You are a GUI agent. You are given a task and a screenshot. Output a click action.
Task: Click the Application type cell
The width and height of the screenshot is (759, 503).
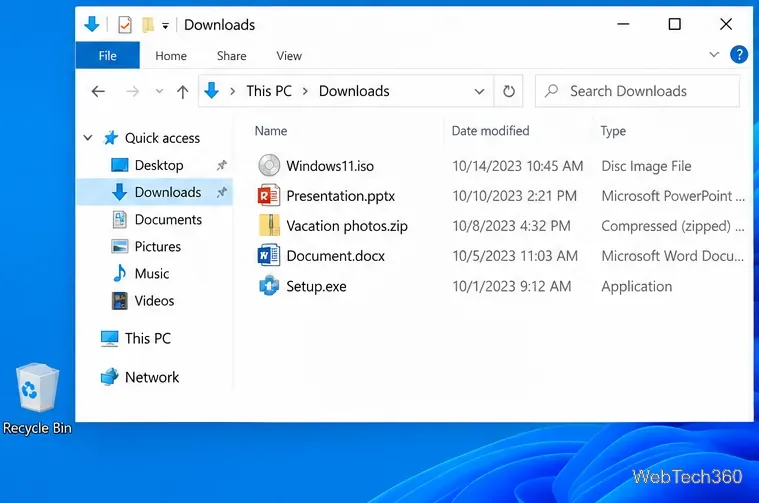[637, 286]
